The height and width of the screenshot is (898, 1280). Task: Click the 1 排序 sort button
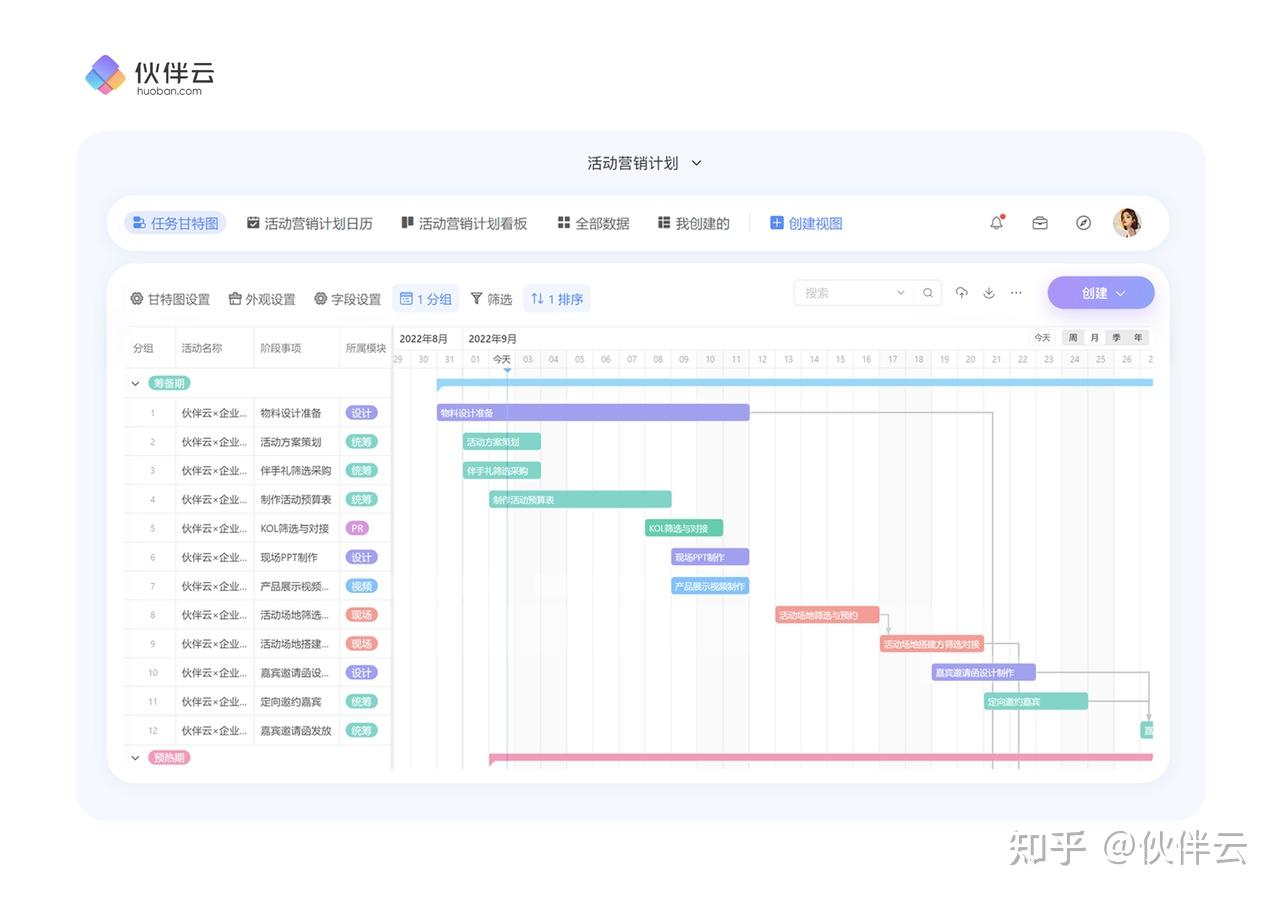pos(557,299)
